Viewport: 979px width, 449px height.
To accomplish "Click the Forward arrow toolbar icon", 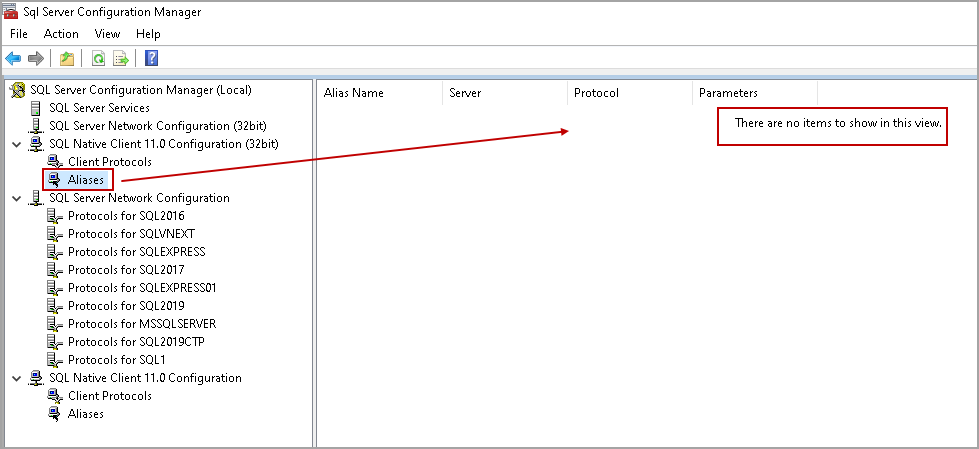I will coord(36,59).
